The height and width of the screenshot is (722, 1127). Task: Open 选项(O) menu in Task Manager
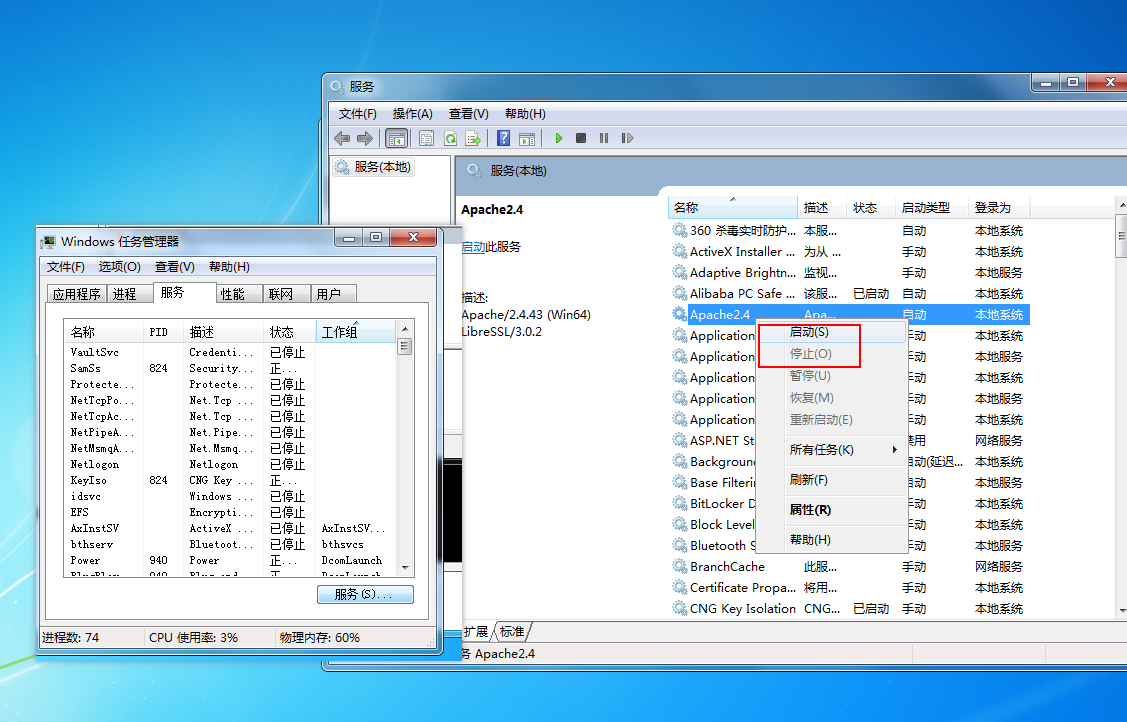pos(119,267)
